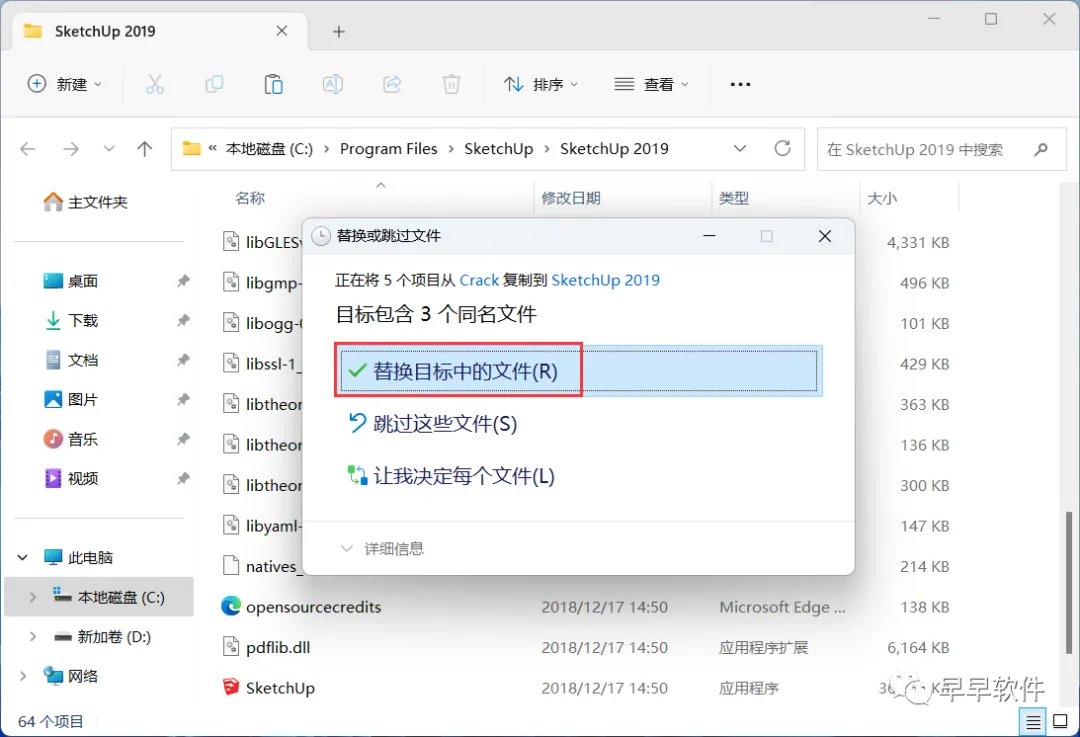Click the Share icon in toolbar

(x=393, y=84)
